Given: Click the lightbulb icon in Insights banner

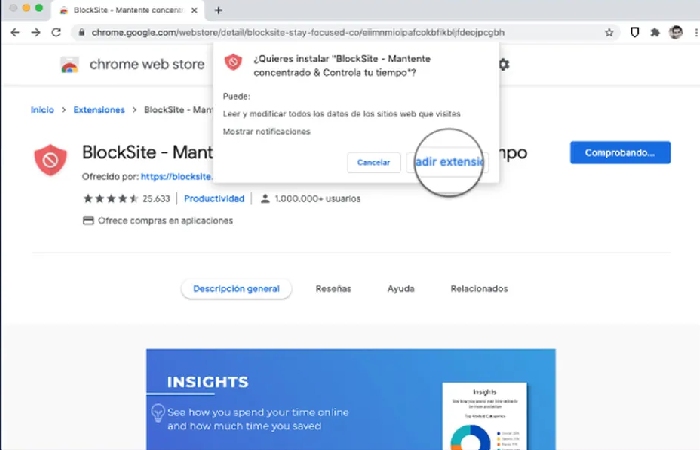Looking at the screenshot, I should (x=158, y=413).
